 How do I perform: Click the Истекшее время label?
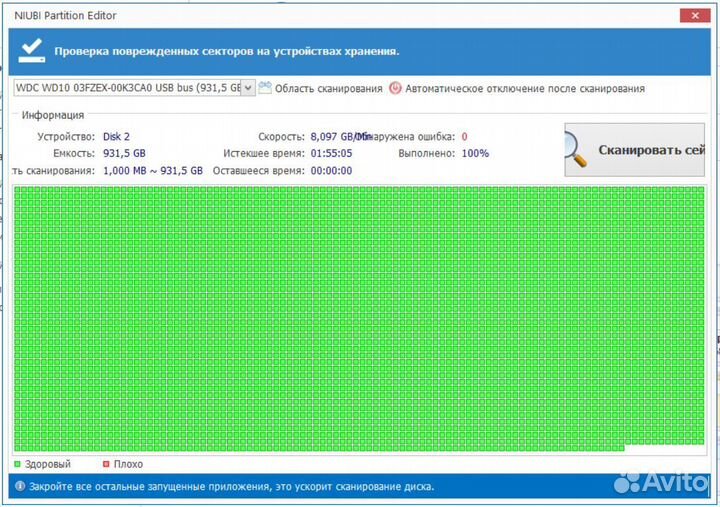pyautogui.click(x=264, y=153)
